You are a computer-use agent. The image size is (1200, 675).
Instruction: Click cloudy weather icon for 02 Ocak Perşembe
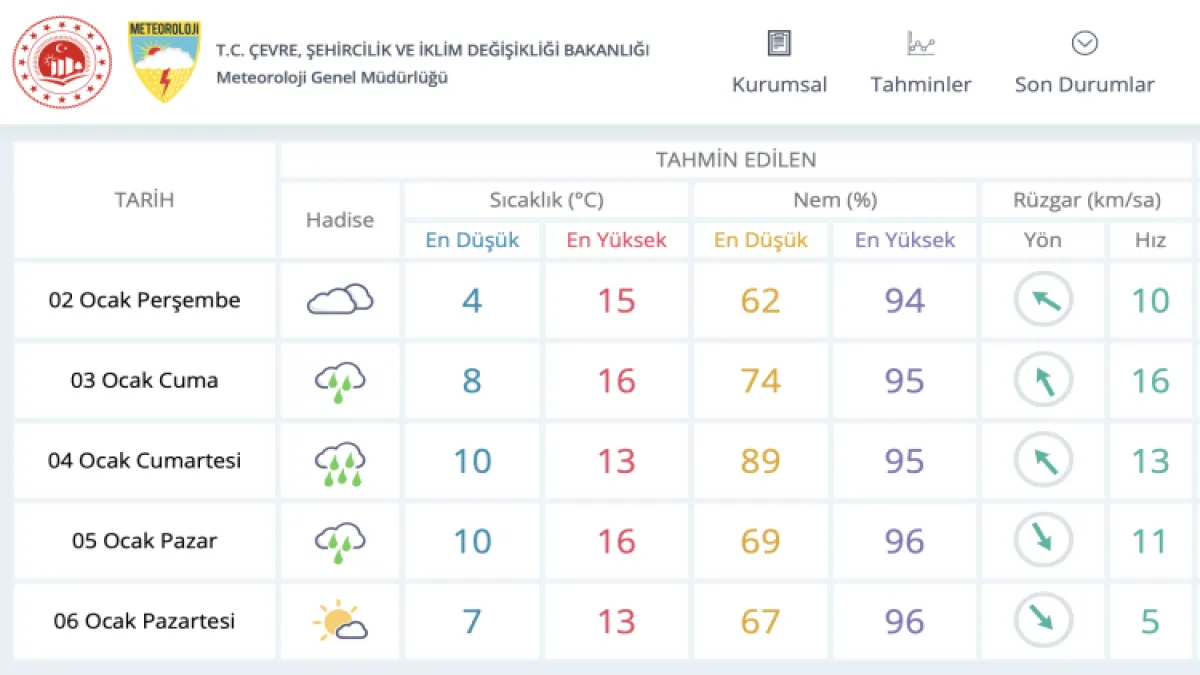click(x=340, y=300)
